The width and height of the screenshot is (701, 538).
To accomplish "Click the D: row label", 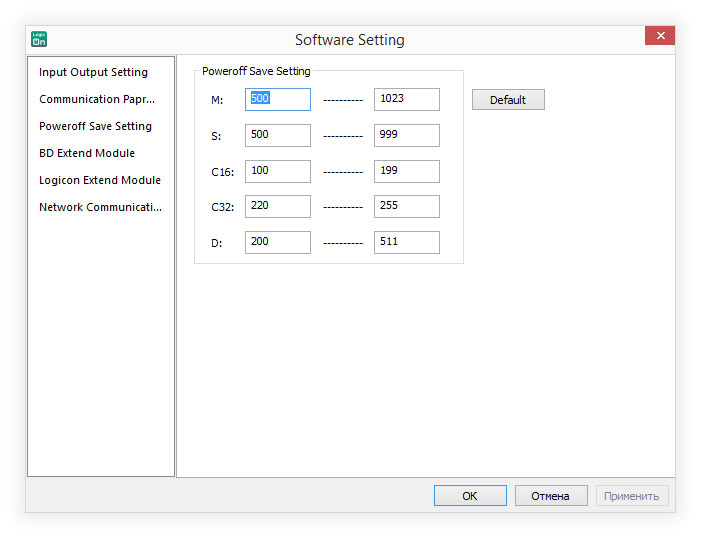I will 216,243.
